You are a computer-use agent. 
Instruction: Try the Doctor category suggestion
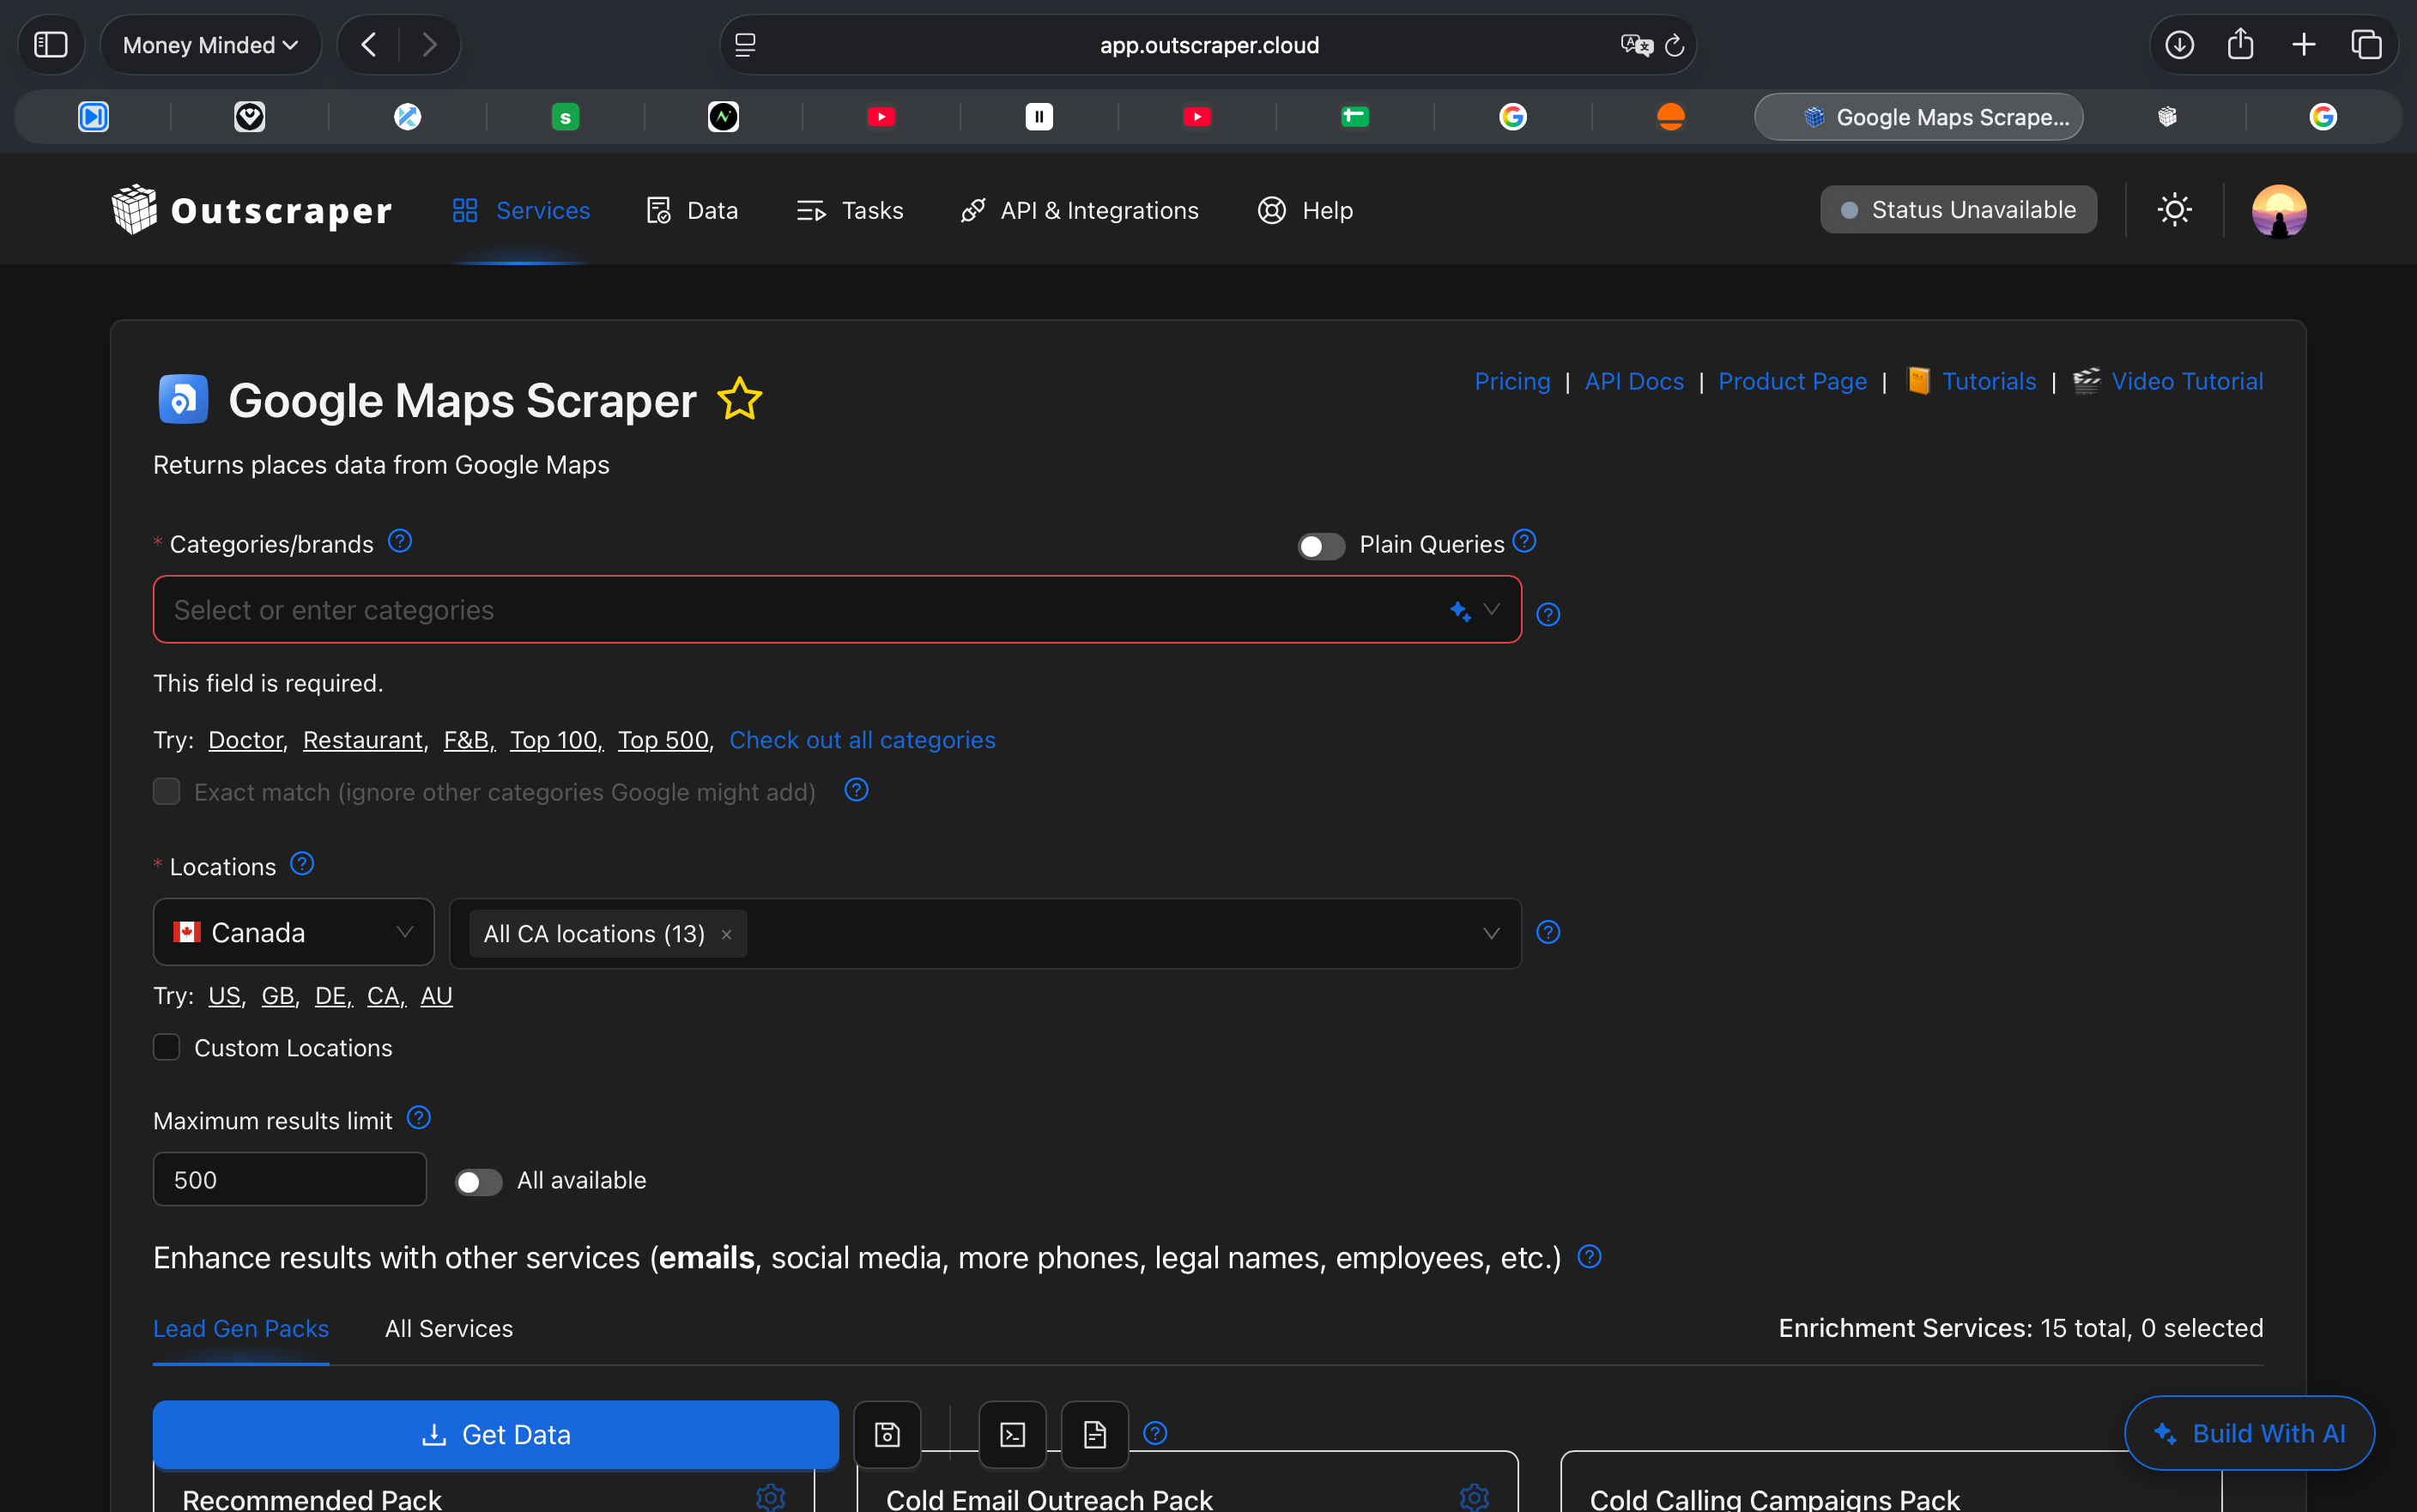point(246,740)
